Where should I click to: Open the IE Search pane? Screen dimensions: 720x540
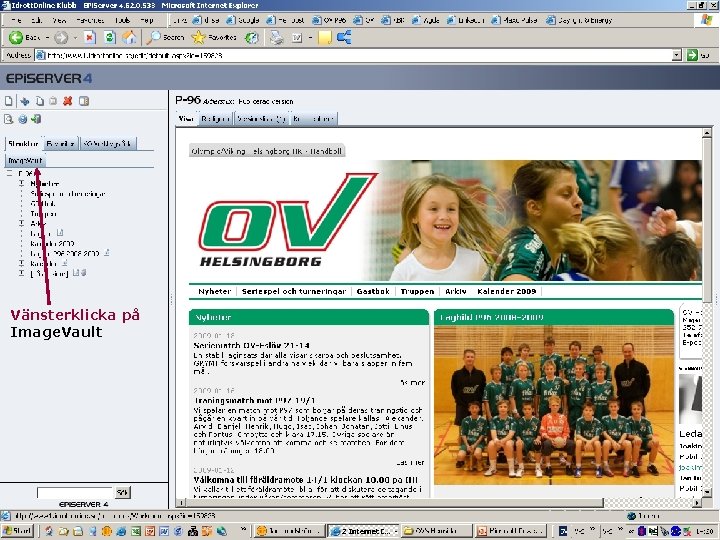(165, 37)
